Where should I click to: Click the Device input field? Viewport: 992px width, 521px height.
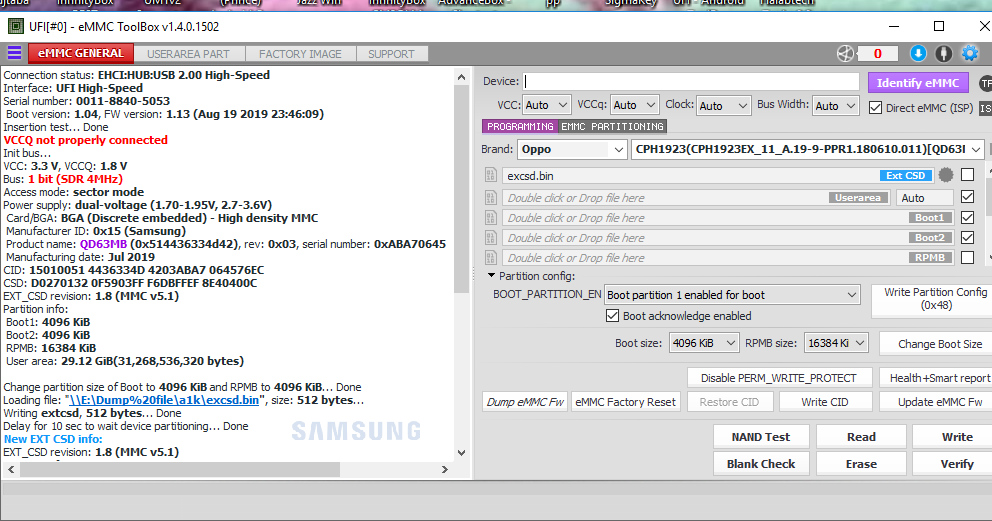pos(691,82)
